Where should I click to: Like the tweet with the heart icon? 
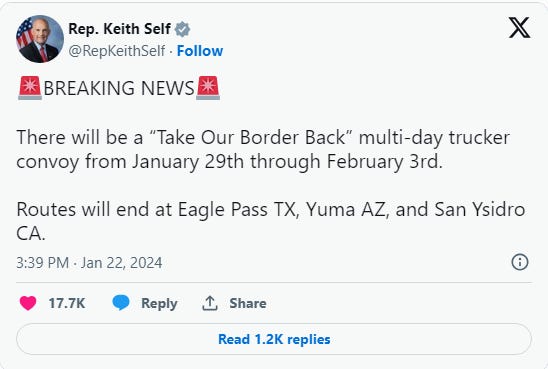(x=28, y=303)
